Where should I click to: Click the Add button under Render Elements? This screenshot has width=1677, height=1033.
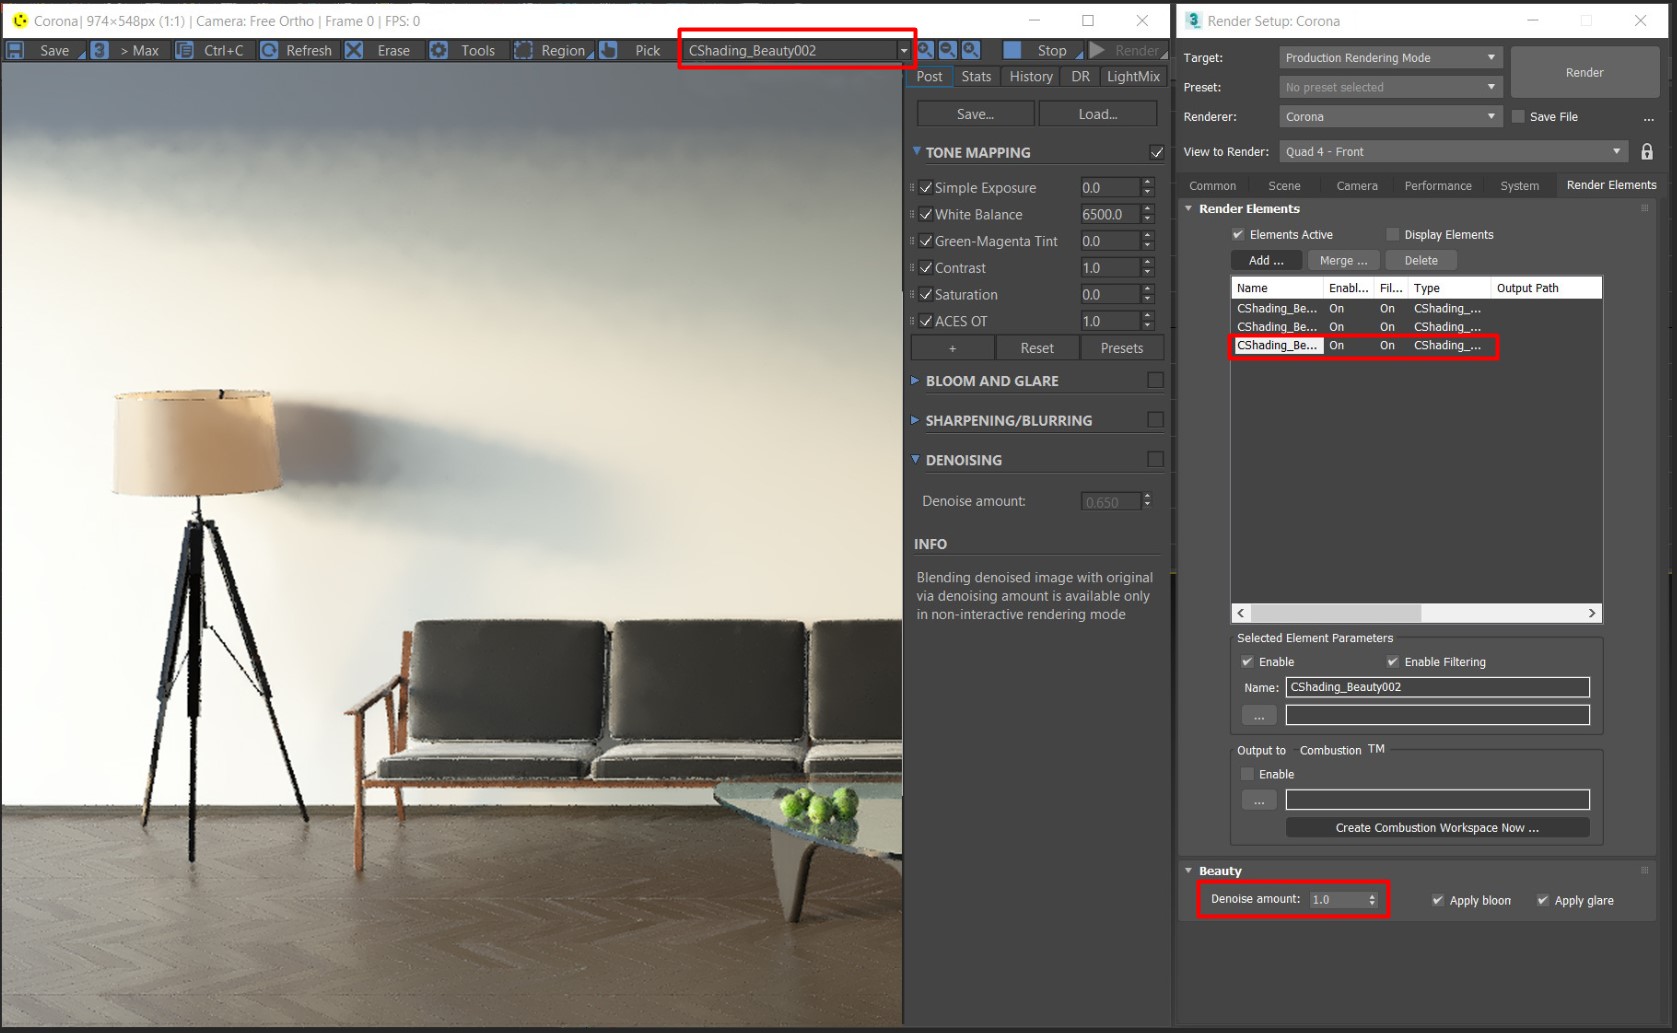point(1265,260)
